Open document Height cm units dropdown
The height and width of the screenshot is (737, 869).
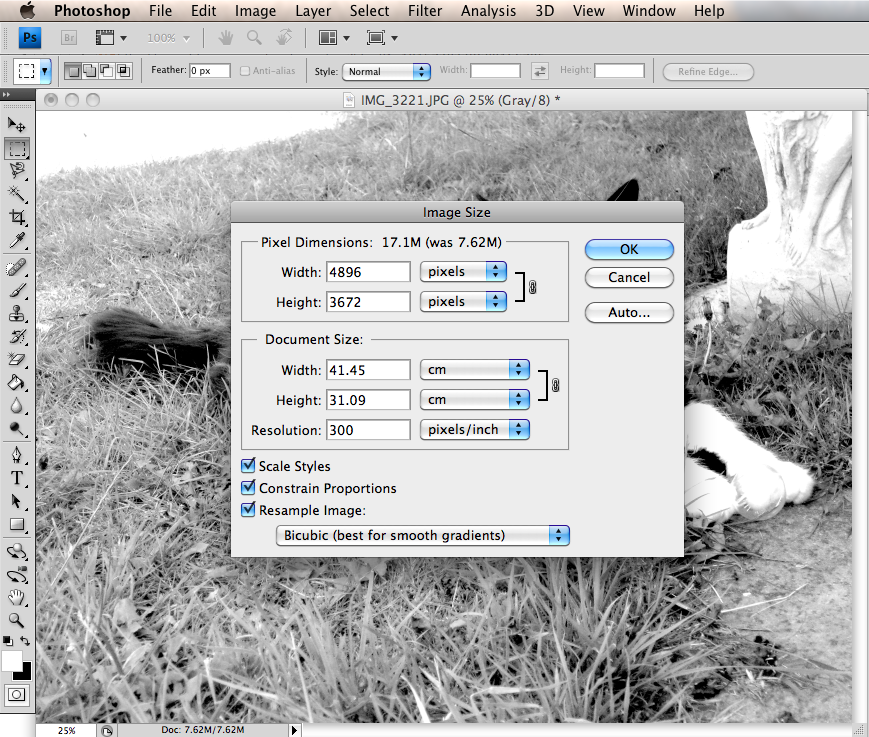pos(475,400)
